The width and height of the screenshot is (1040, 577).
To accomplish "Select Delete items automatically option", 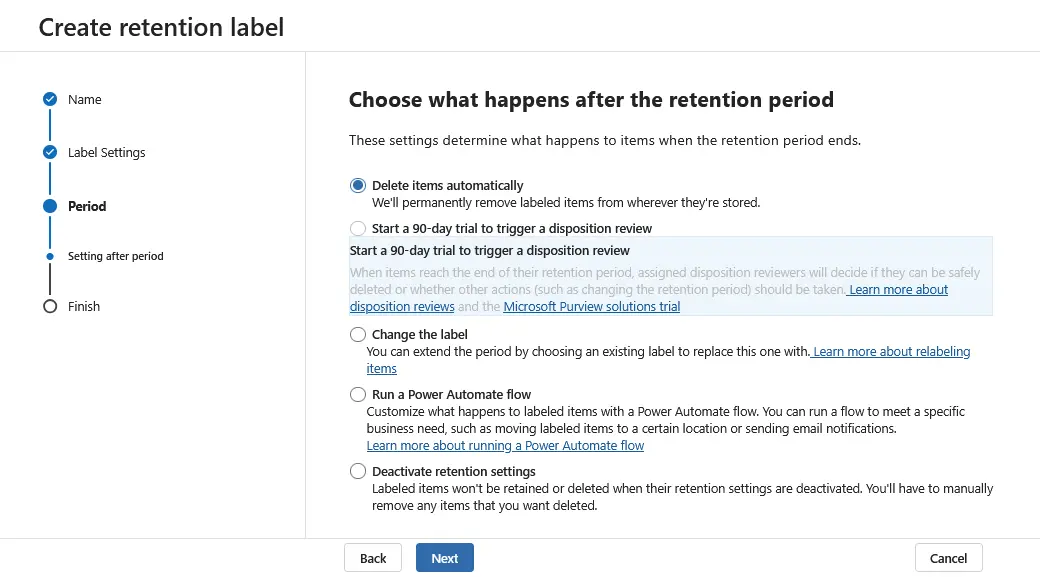I will pos(357,184).
